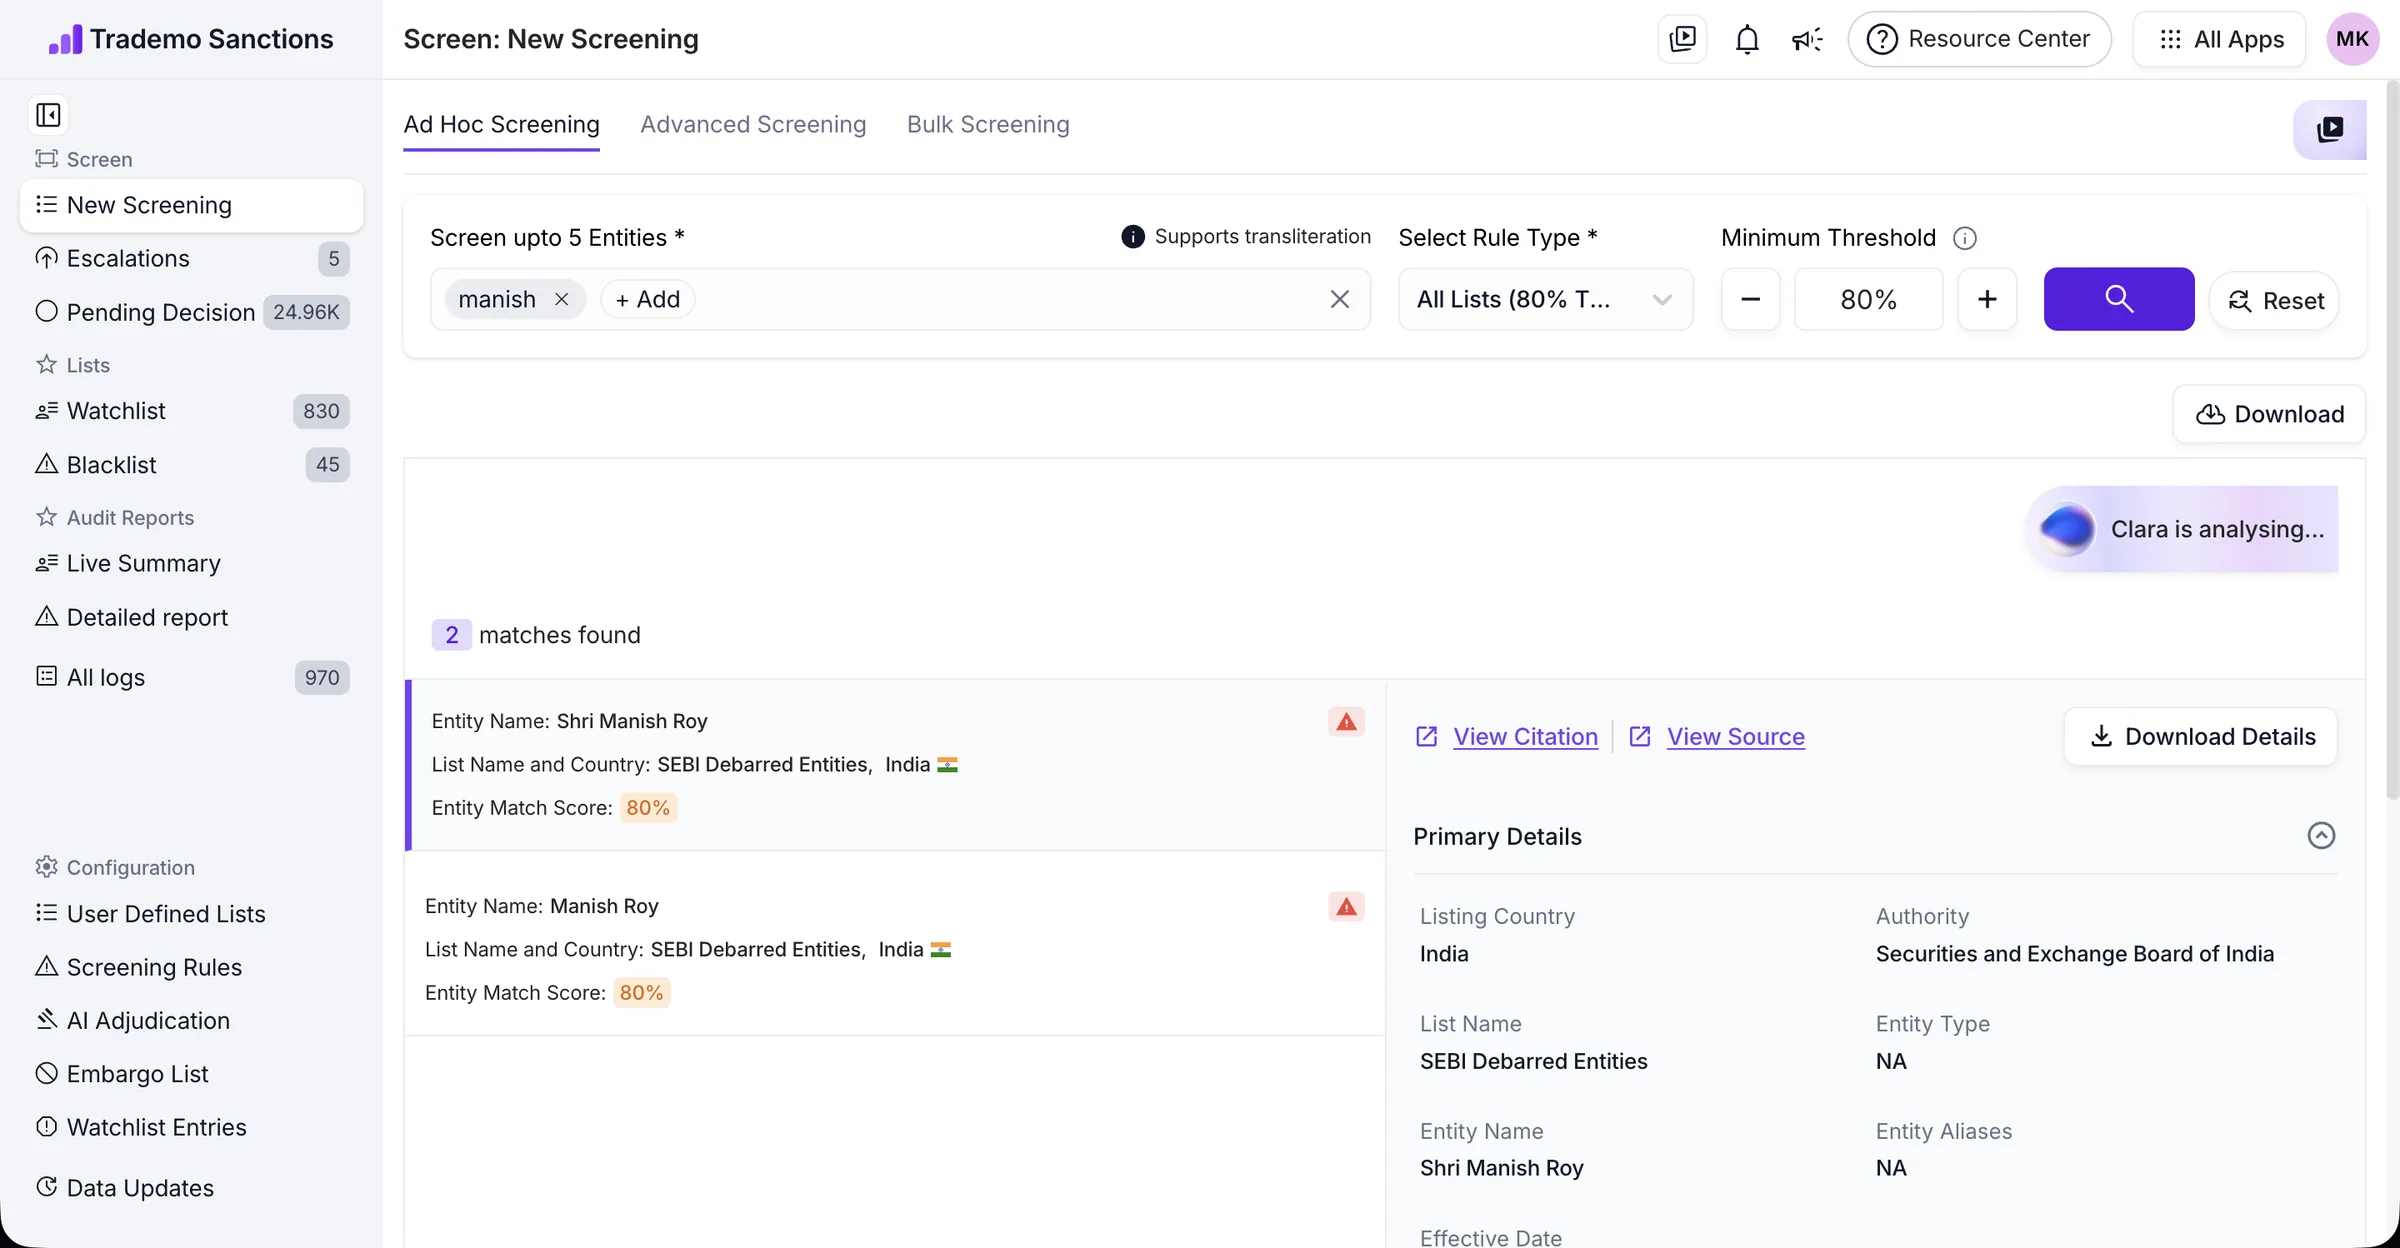Open Watchlist Entries
The image size is (2400, 1248).
191,1127
